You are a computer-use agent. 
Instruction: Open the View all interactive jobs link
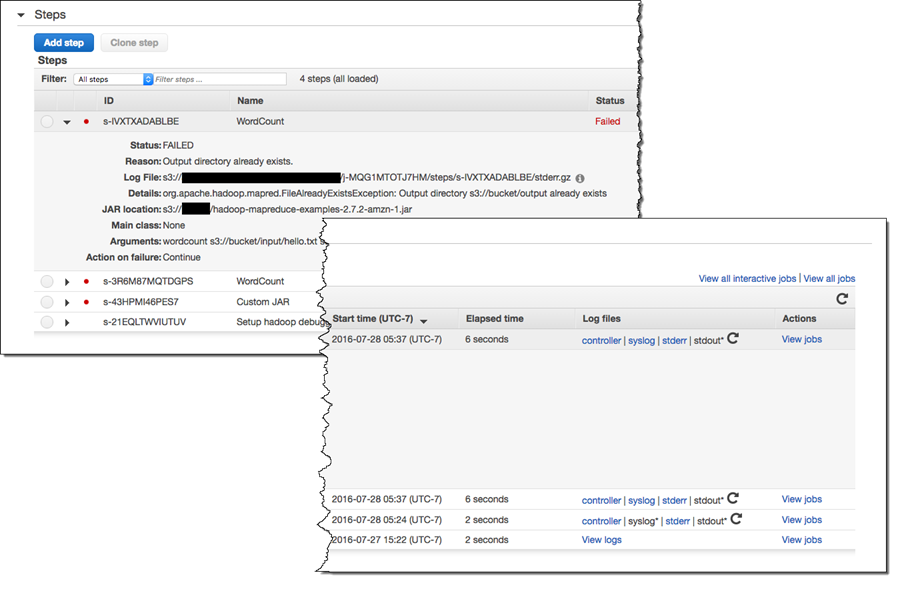(x=747, y=279)
